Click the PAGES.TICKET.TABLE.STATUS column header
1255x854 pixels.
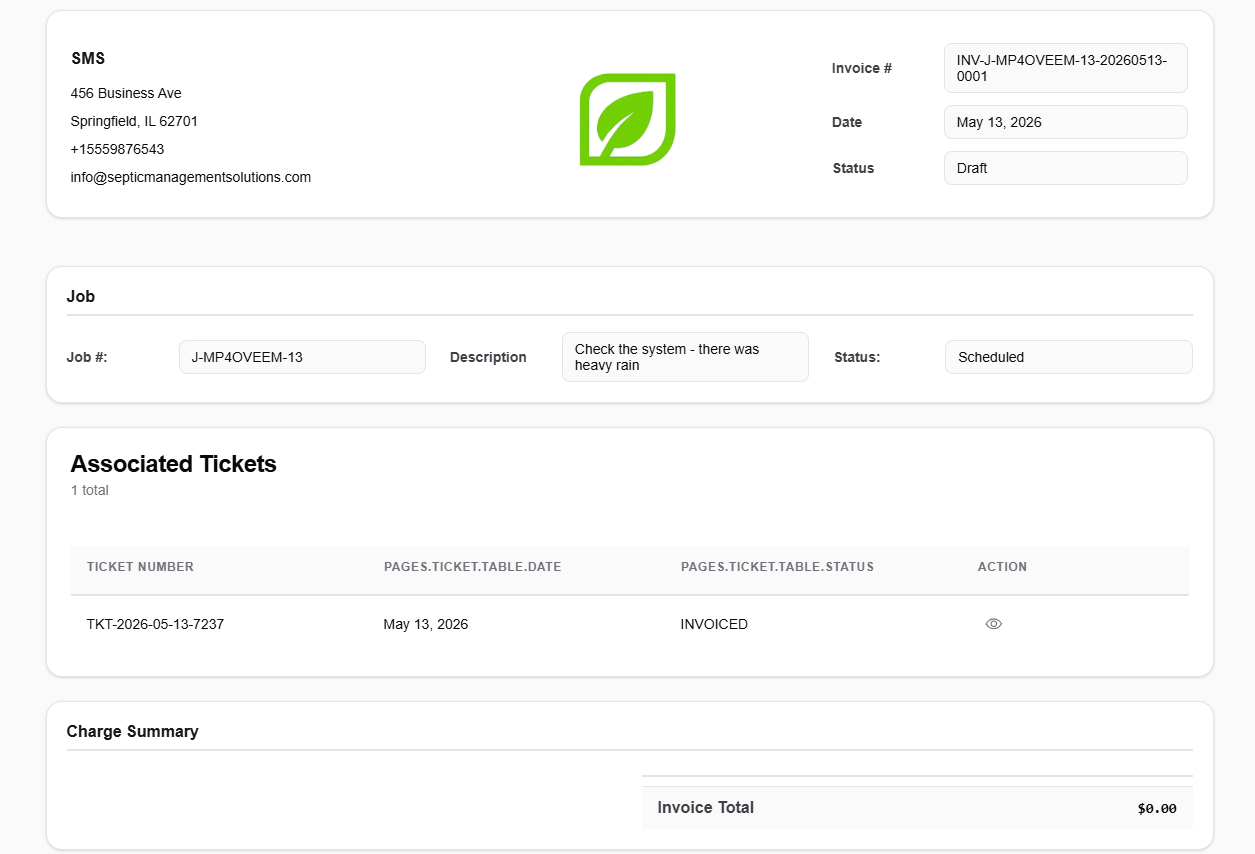(x=777, y=567)
